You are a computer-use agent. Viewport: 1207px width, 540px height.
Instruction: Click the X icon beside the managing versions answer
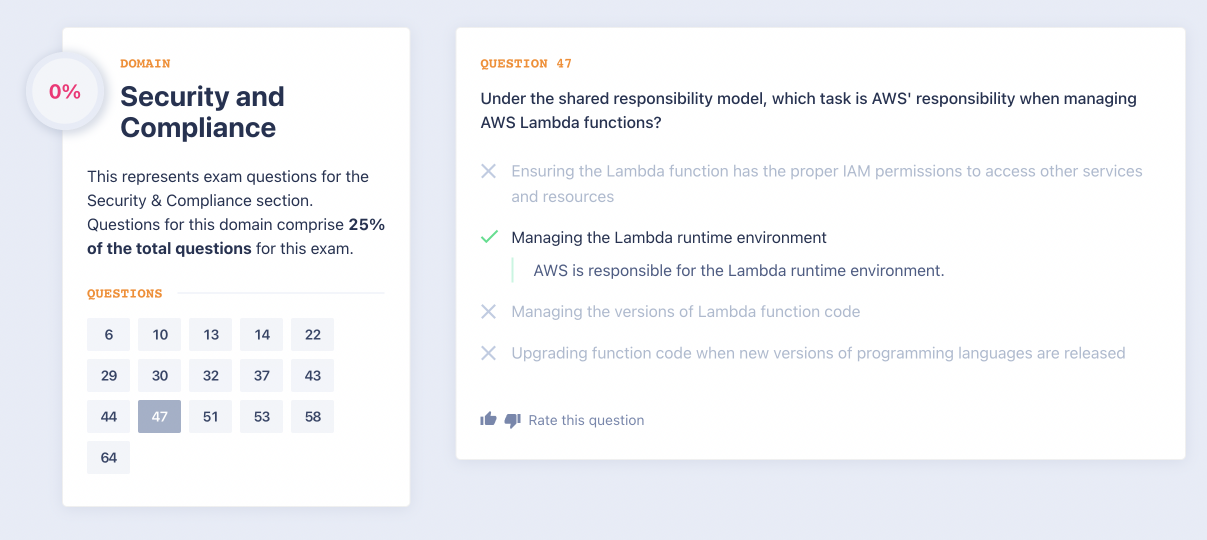point(489,312)
